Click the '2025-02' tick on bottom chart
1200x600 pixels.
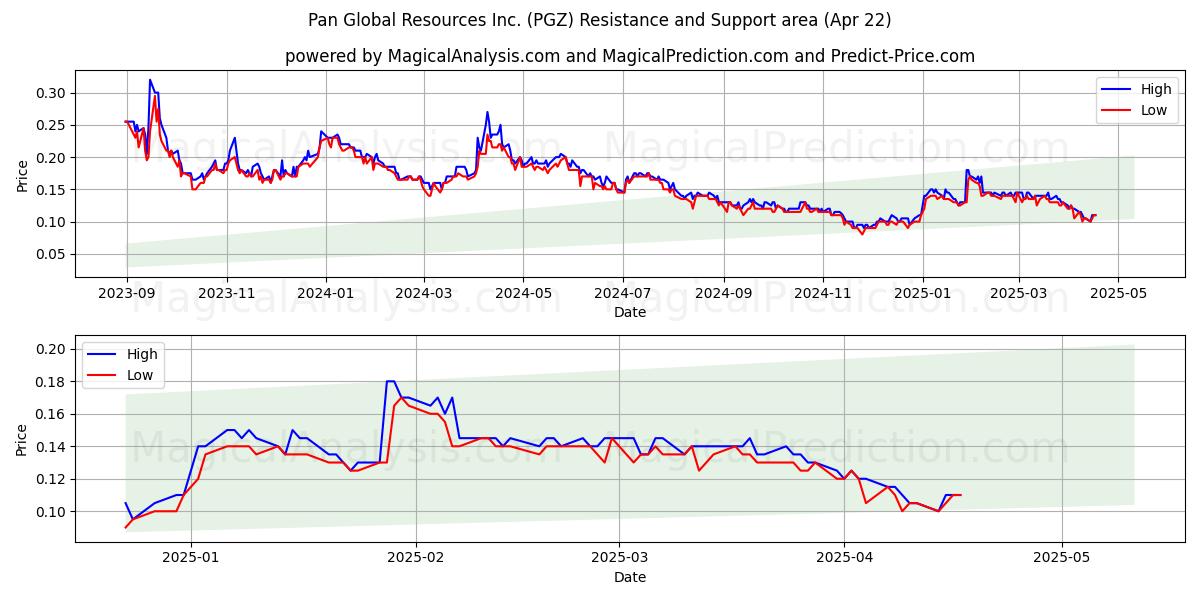415,557
